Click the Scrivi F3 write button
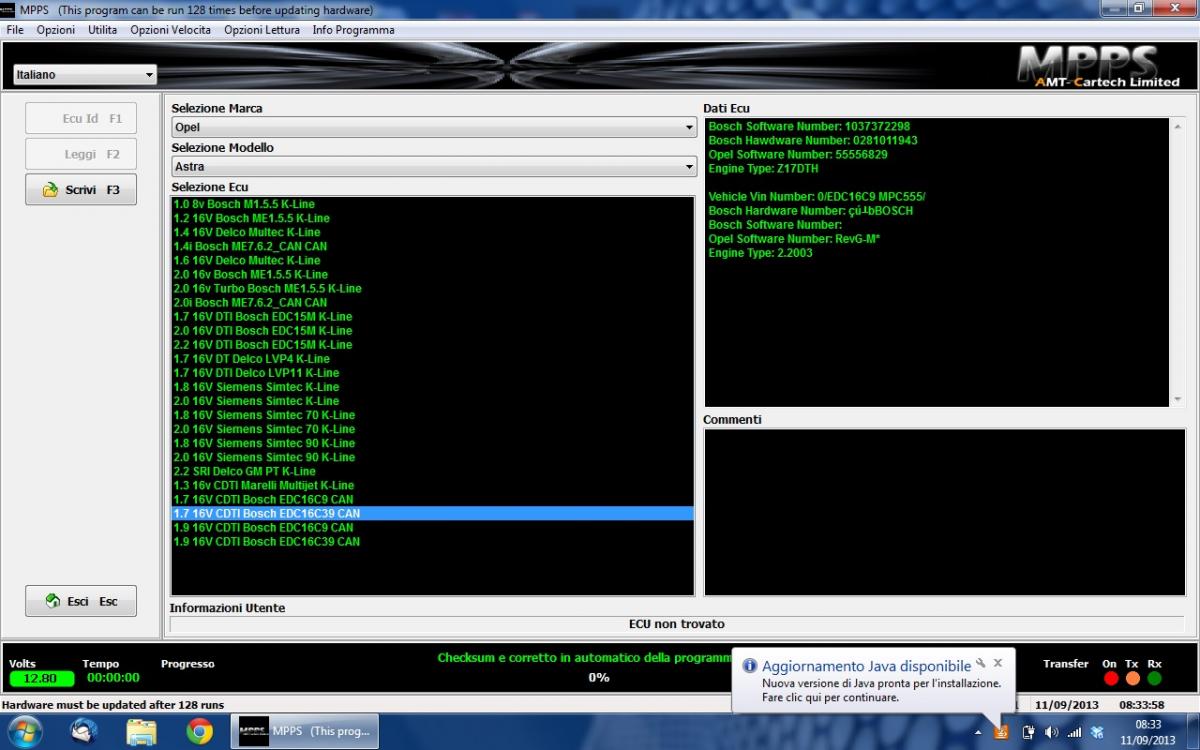Screen dimensions: 1200x750 point(81,189)
